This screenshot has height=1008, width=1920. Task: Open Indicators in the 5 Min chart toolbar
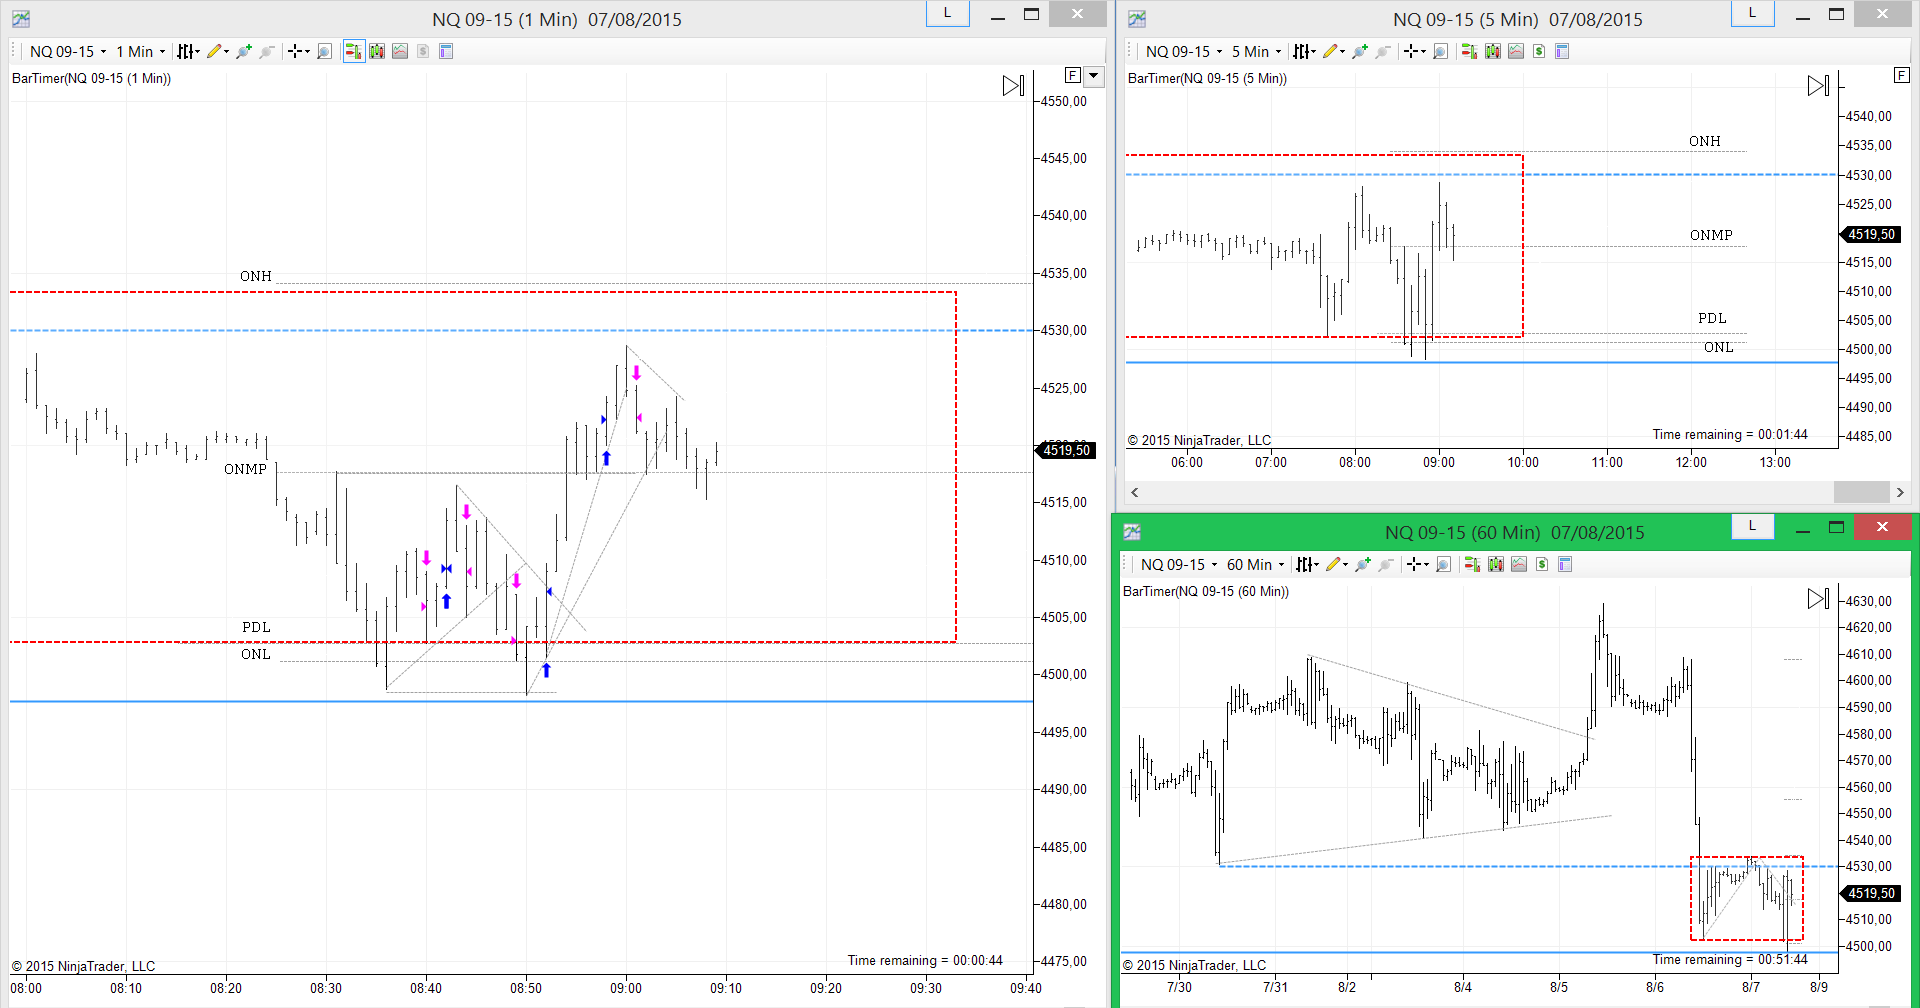click(1516, 51)
